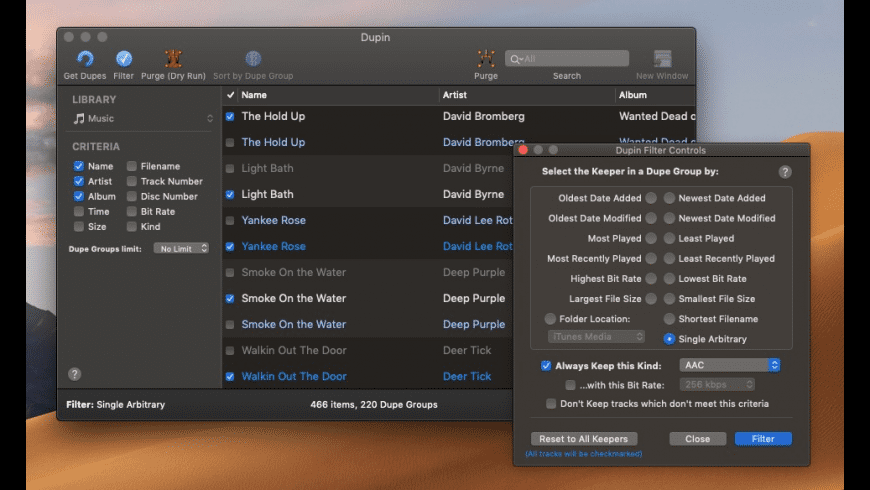Click the Reset to All Keepers button
The height and width of the screenshot is (490, 870).
583,439
